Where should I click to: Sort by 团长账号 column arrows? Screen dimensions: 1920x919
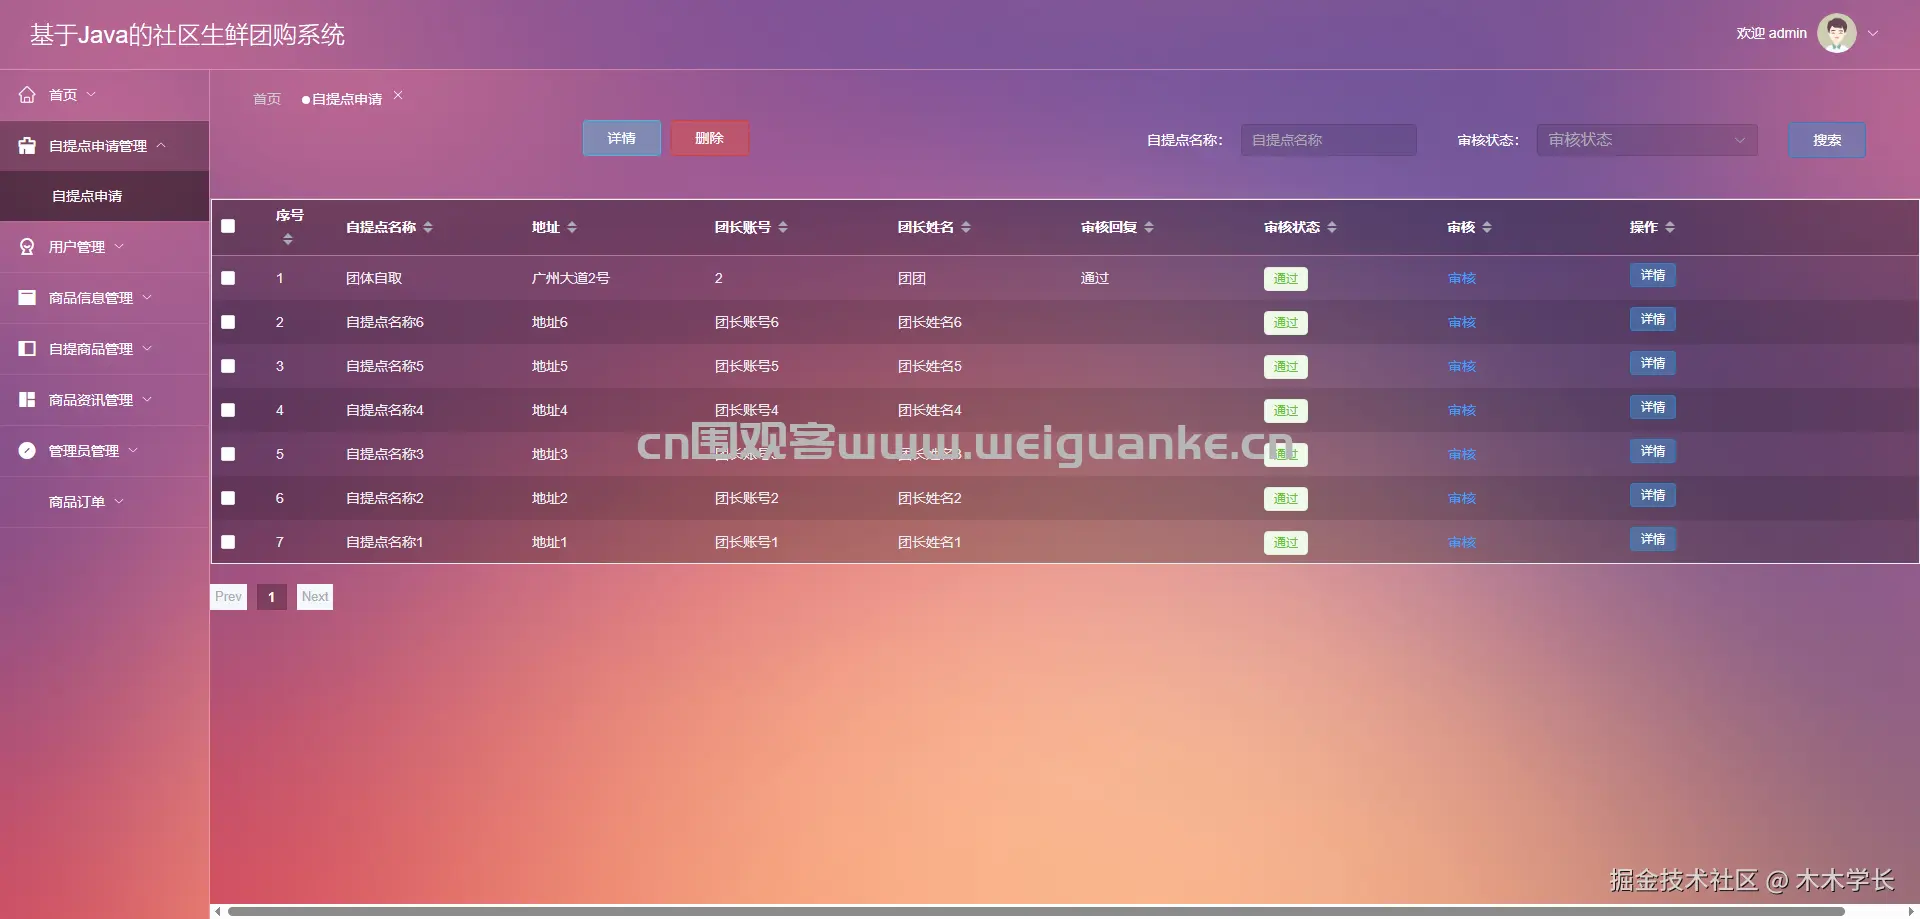click(783, 228)
